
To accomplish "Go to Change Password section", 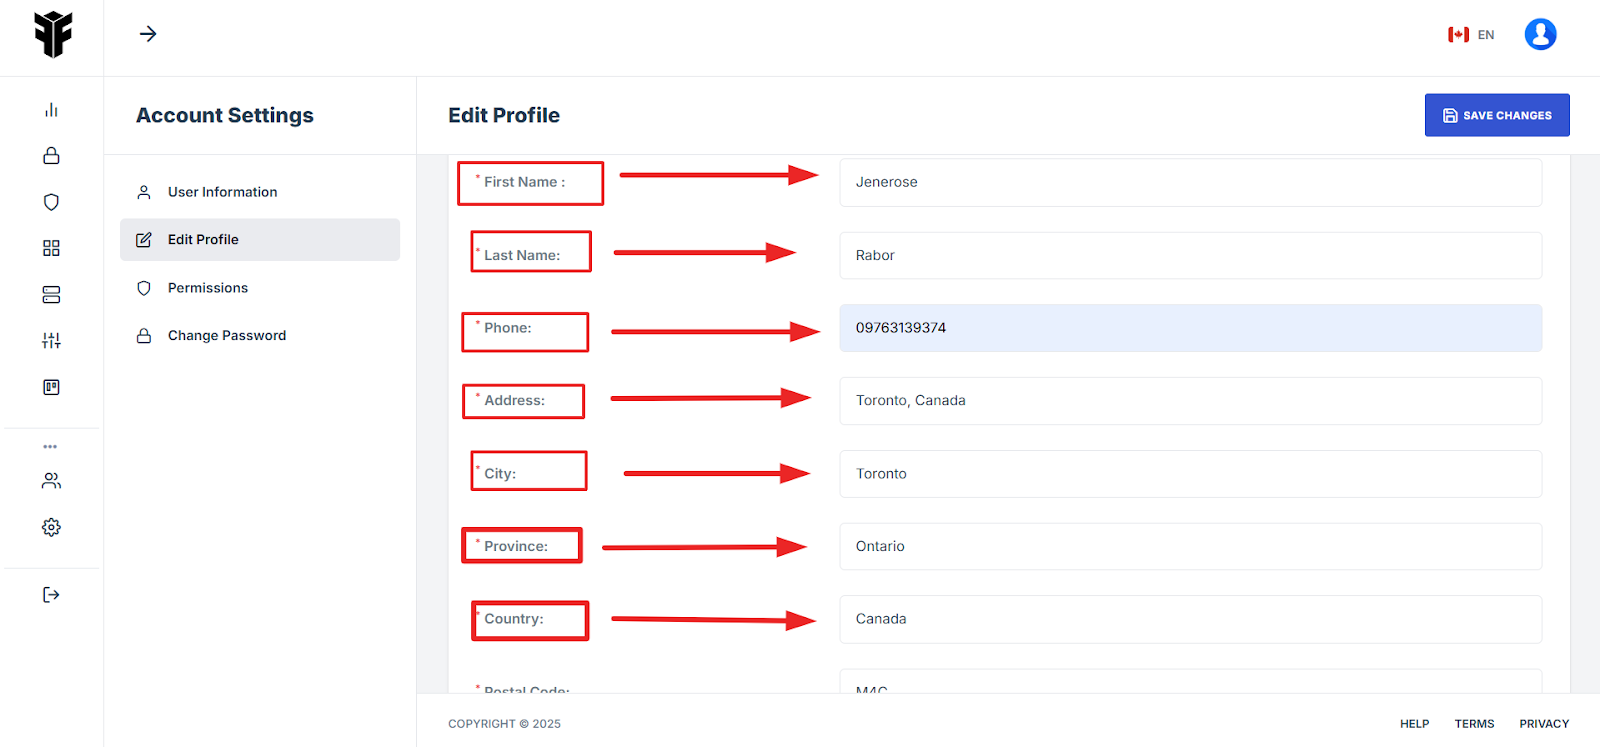I will pos(226,336).
